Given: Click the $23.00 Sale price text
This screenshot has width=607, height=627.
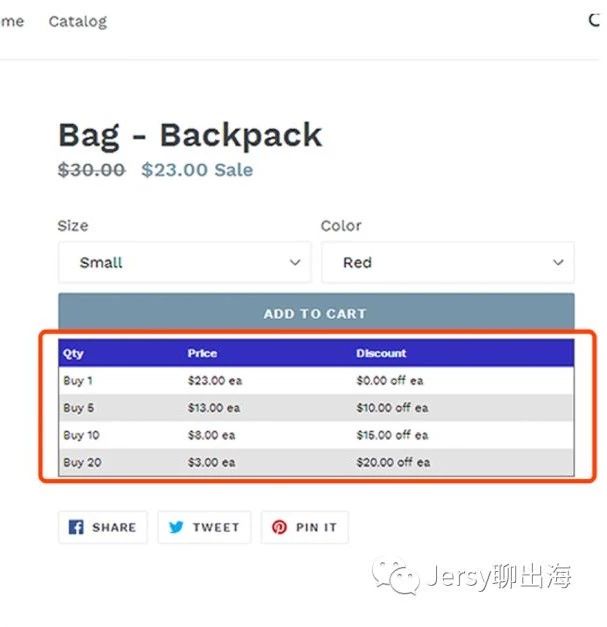Looking at the screenshot, I should (197, 170).
